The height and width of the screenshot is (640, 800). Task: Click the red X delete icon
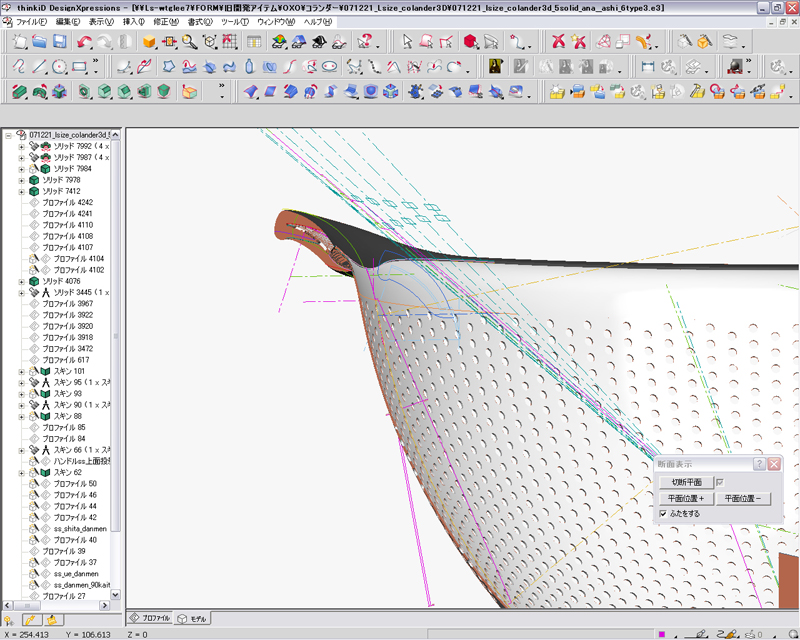558,41
